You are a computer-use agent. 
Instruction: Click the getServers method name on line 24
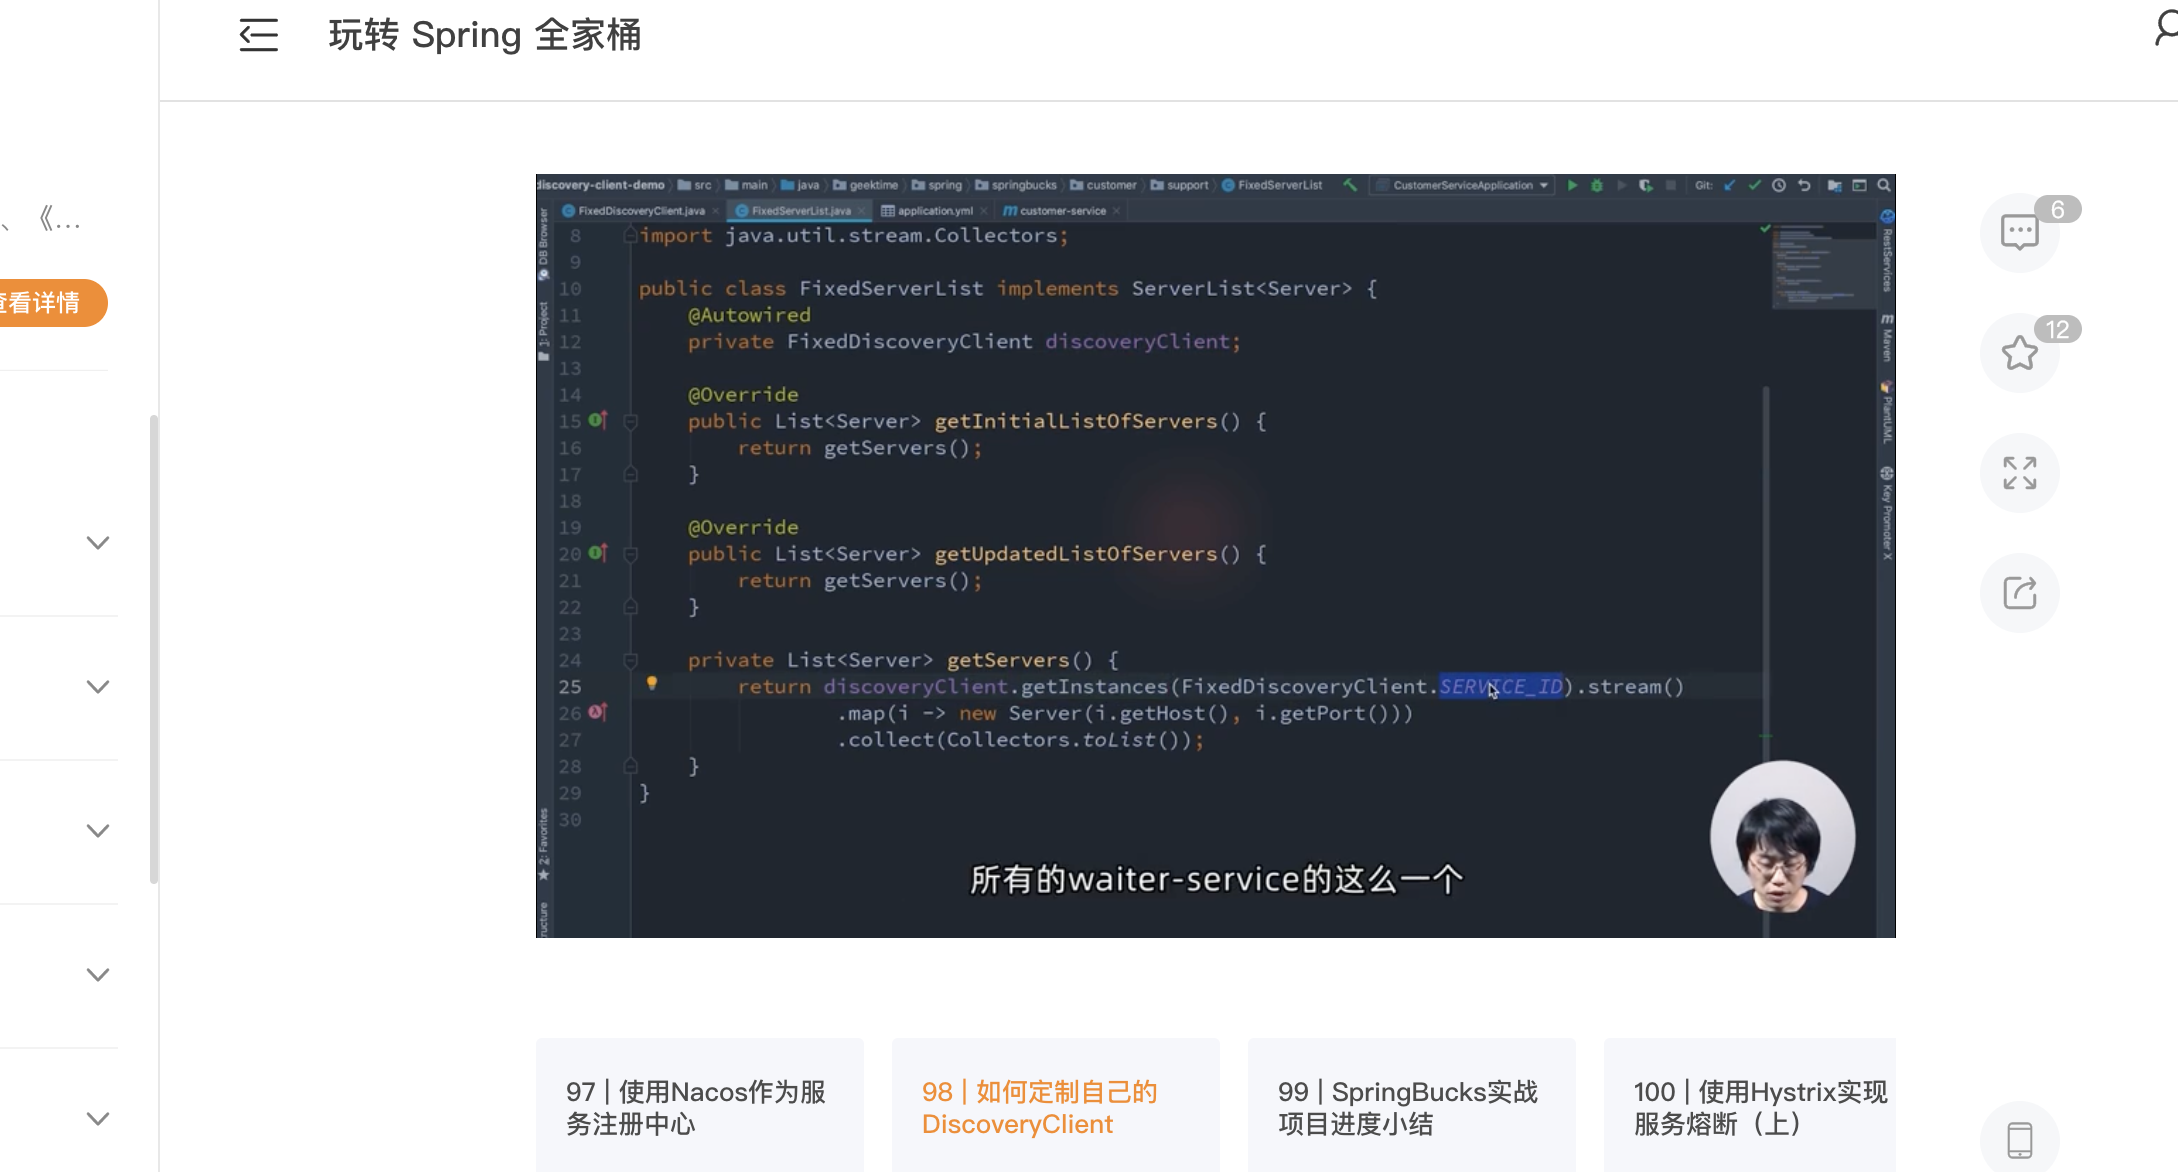pyautogui.click(x=1008, y=660)
